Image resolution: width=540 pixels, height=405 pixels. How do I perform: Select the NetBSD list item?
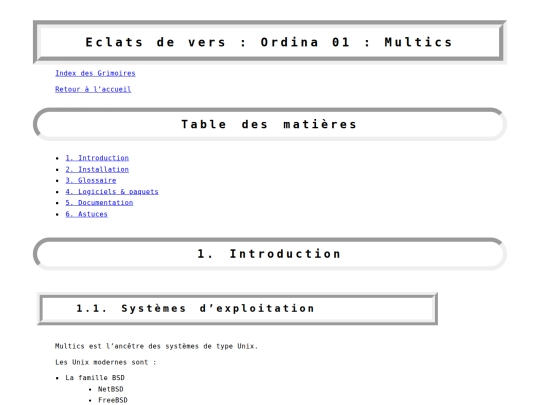[111, 389]
